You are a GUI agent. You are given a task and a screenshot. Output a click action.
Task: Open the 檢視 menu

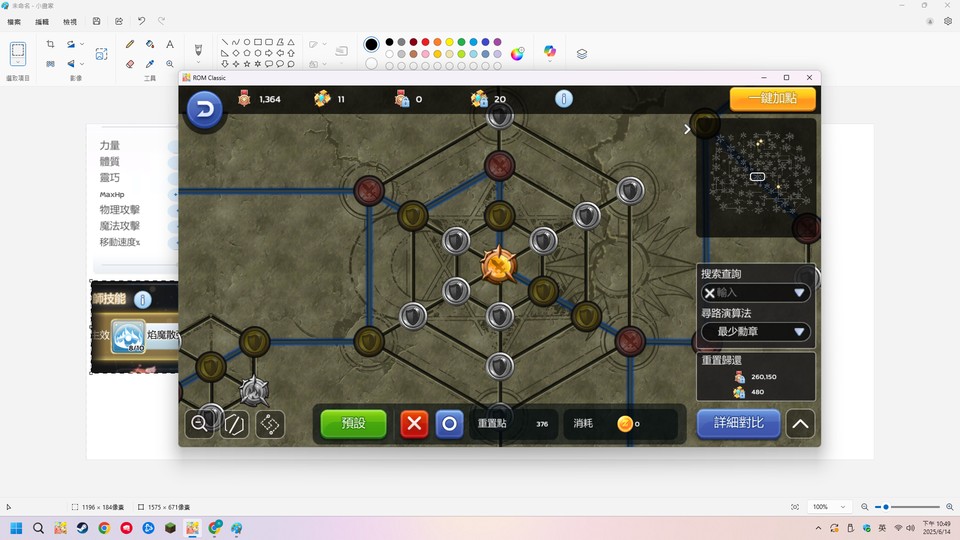pyautogui.click(x=70, y=21)
